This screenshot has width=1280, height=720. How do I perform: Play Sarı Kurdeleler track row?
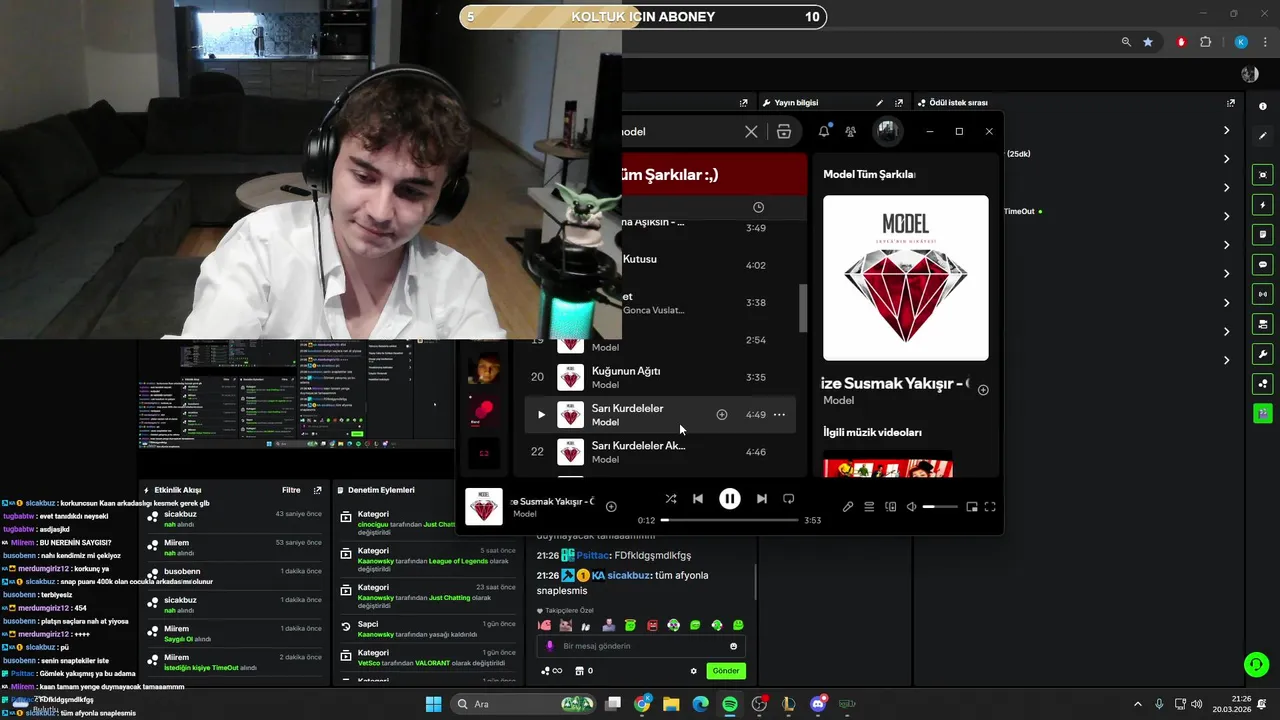[541, 415]
